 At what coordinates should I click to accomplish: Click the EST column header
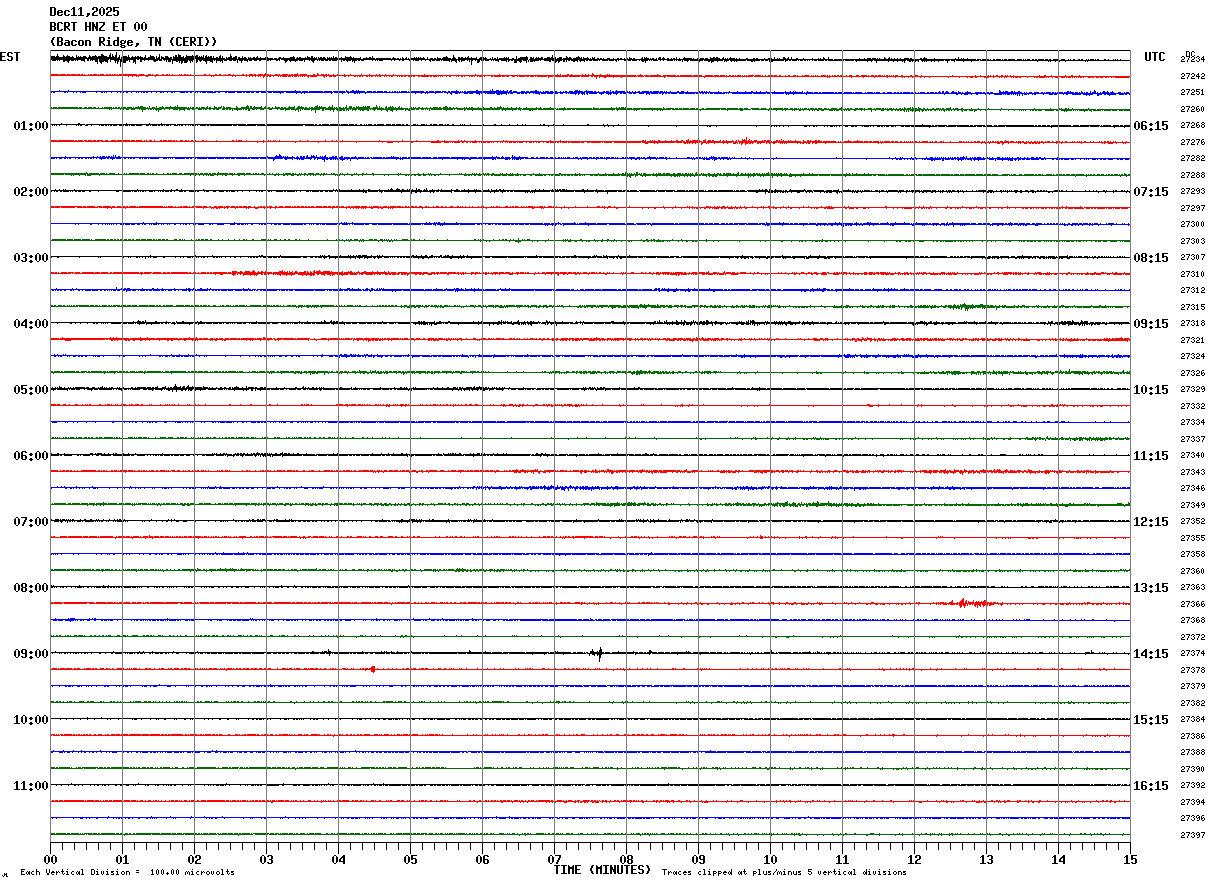click(x=10, y=57)
